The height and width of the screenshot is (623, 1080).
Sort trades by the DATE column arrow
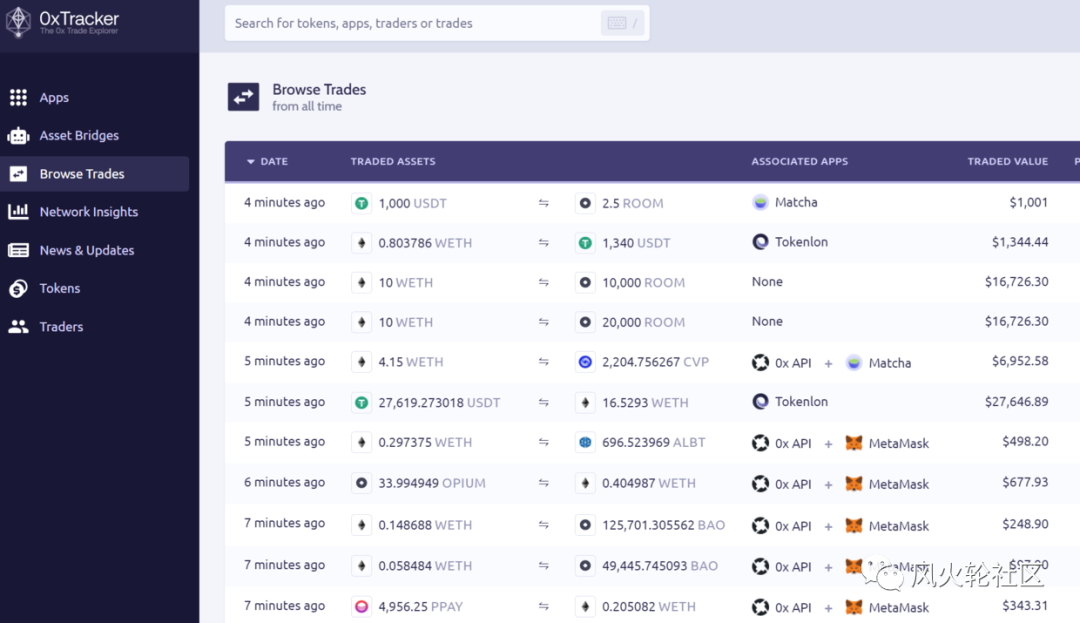251,162
